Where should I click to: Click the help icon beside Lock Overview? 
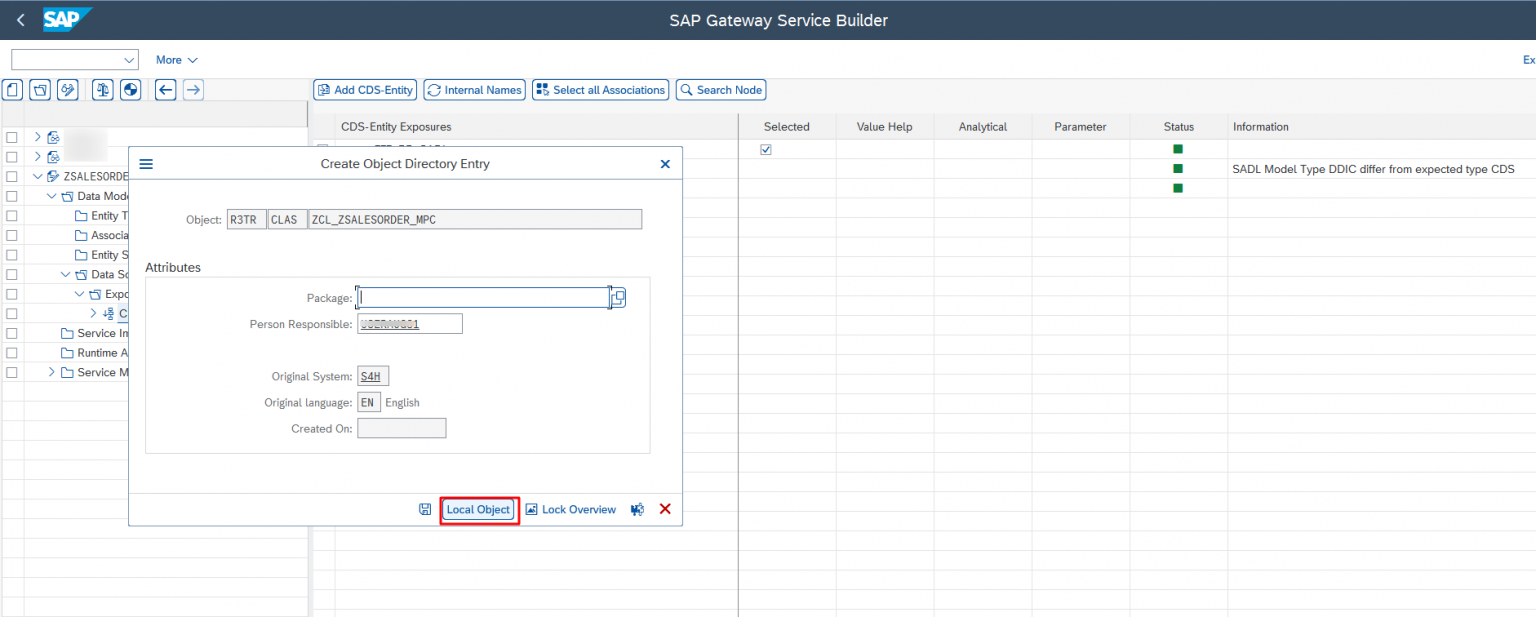coord(637,509)
